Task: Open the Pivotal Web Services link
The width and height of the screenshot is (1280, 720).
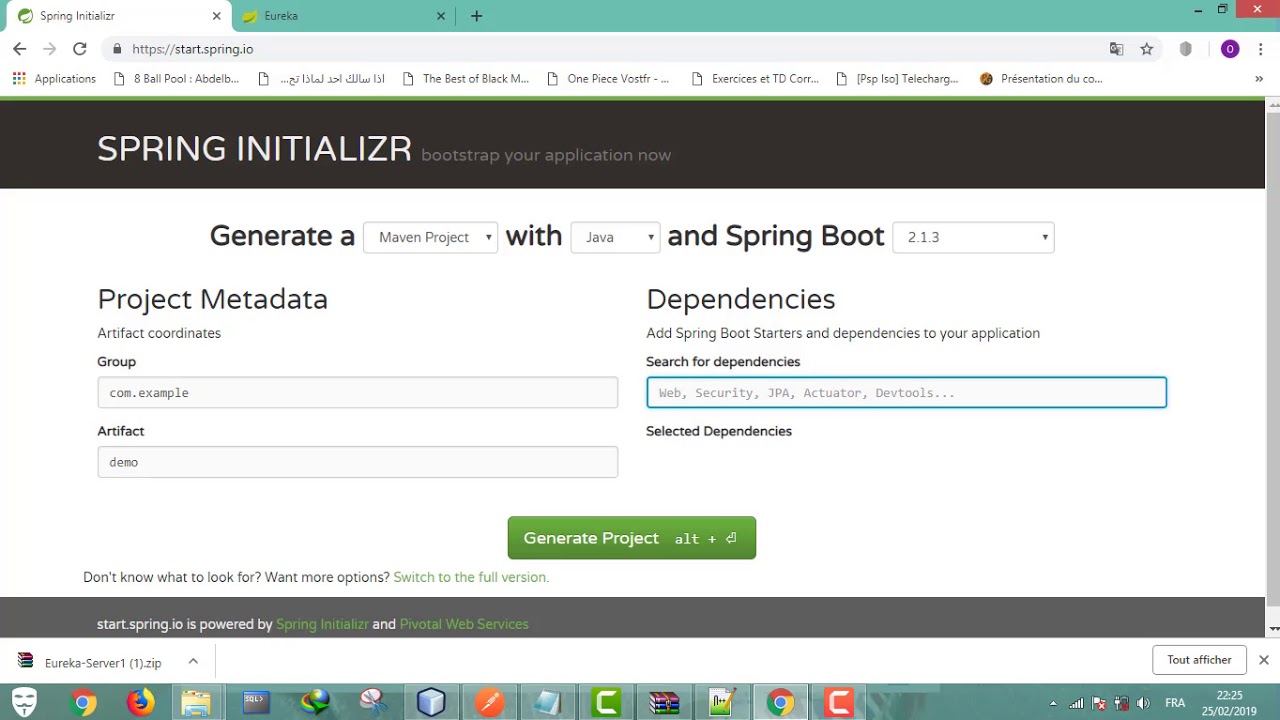Action: (464, 624)
